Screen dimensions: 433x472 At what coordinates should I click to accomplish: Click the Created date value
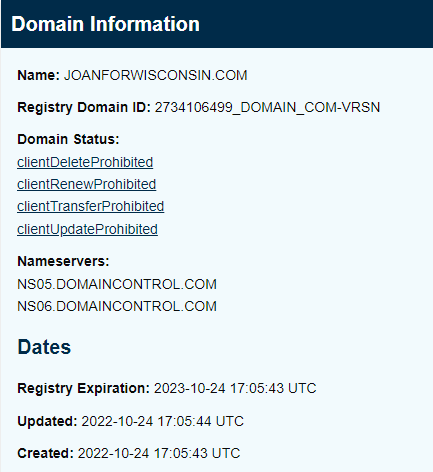click(x=159, y=453)
